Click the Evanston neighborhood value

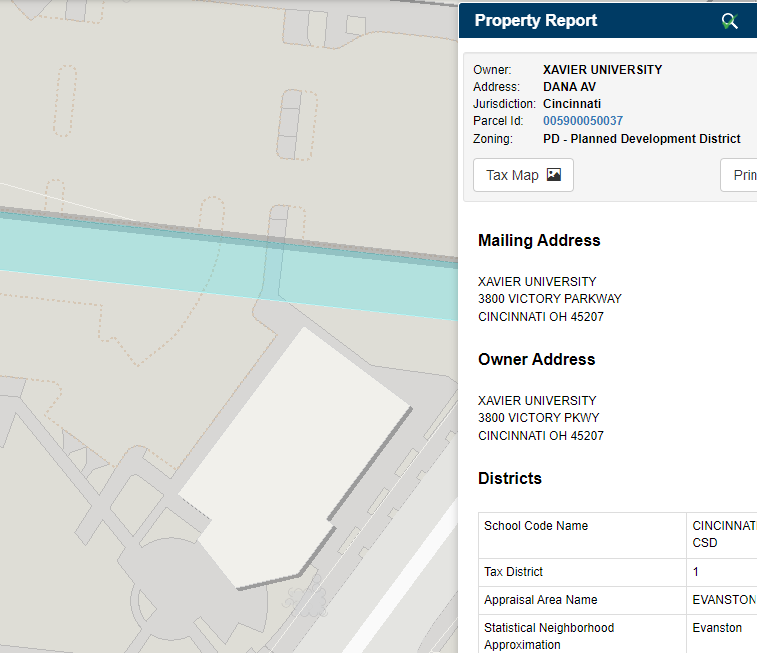click(717, 628)
